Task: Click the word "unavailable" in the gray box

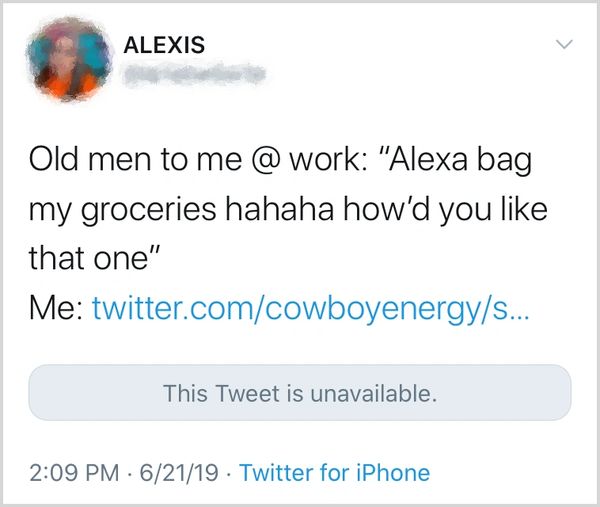Action: pos(372,392)
